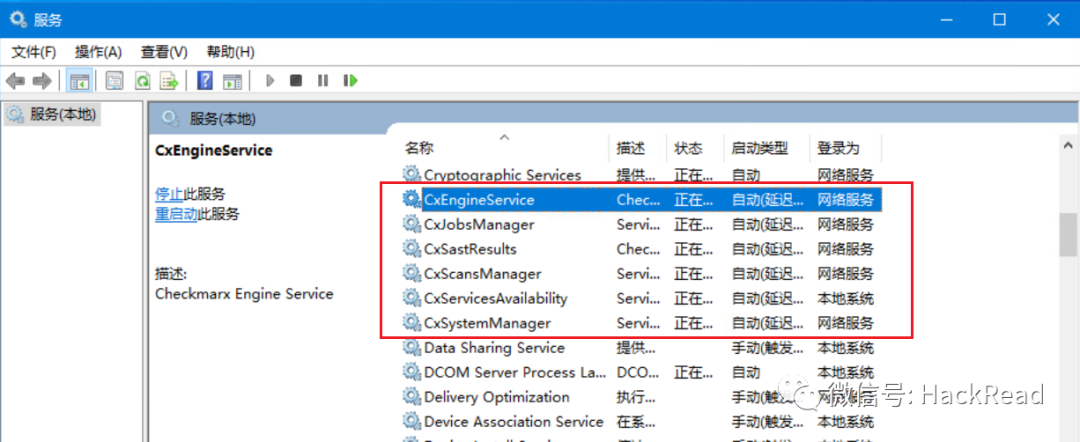This screenshot has width=1080, height=442.
Task: Click 网络服务 login of CxJobsManager row
Action: tap(845, 224)
